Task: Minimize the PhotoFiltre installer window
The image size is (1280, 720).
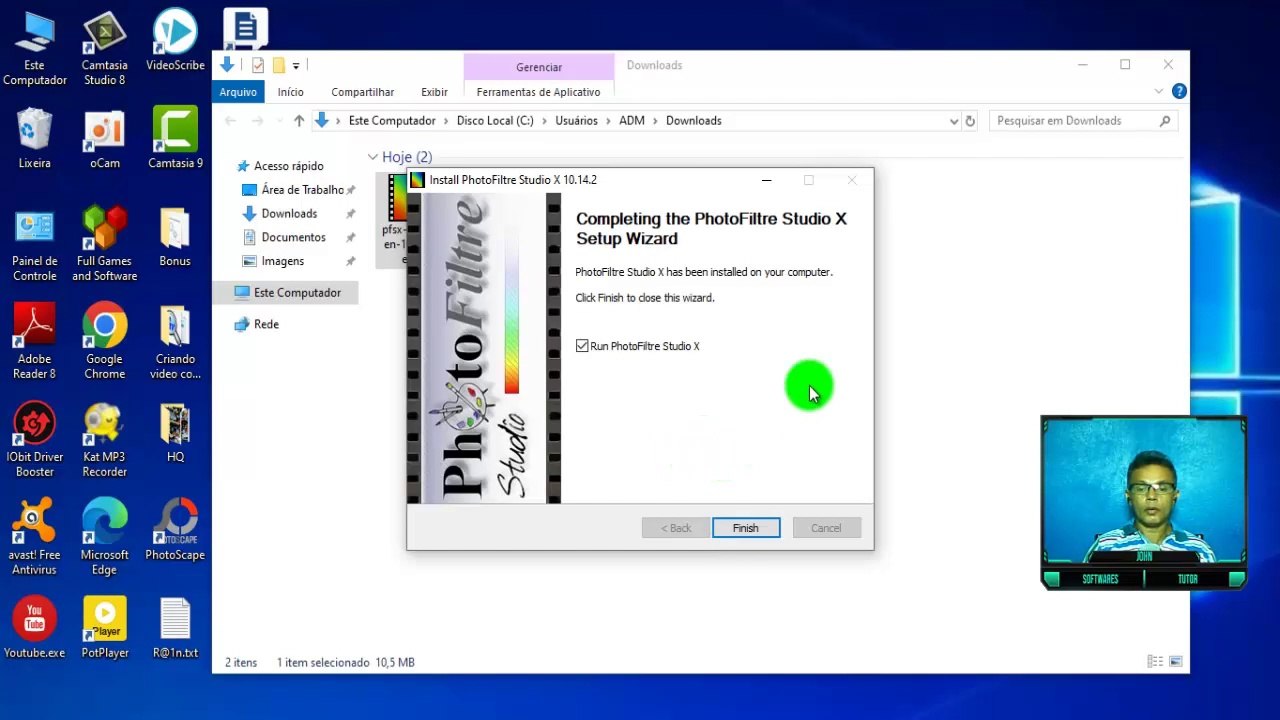Action: [x=766, y=180]
